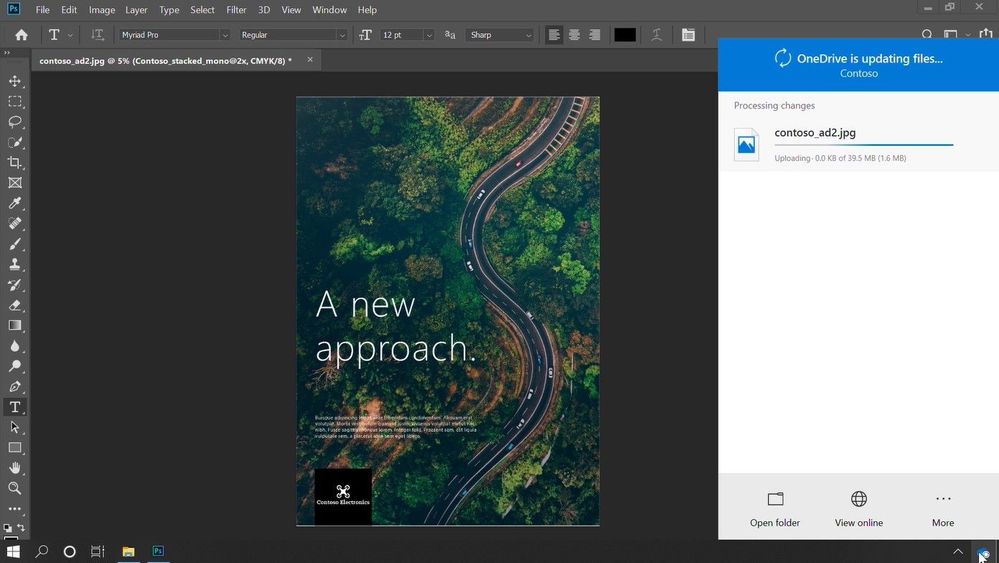
Task: Select the Pen tool
Action: pyautogui.click(x=15, y=387)
